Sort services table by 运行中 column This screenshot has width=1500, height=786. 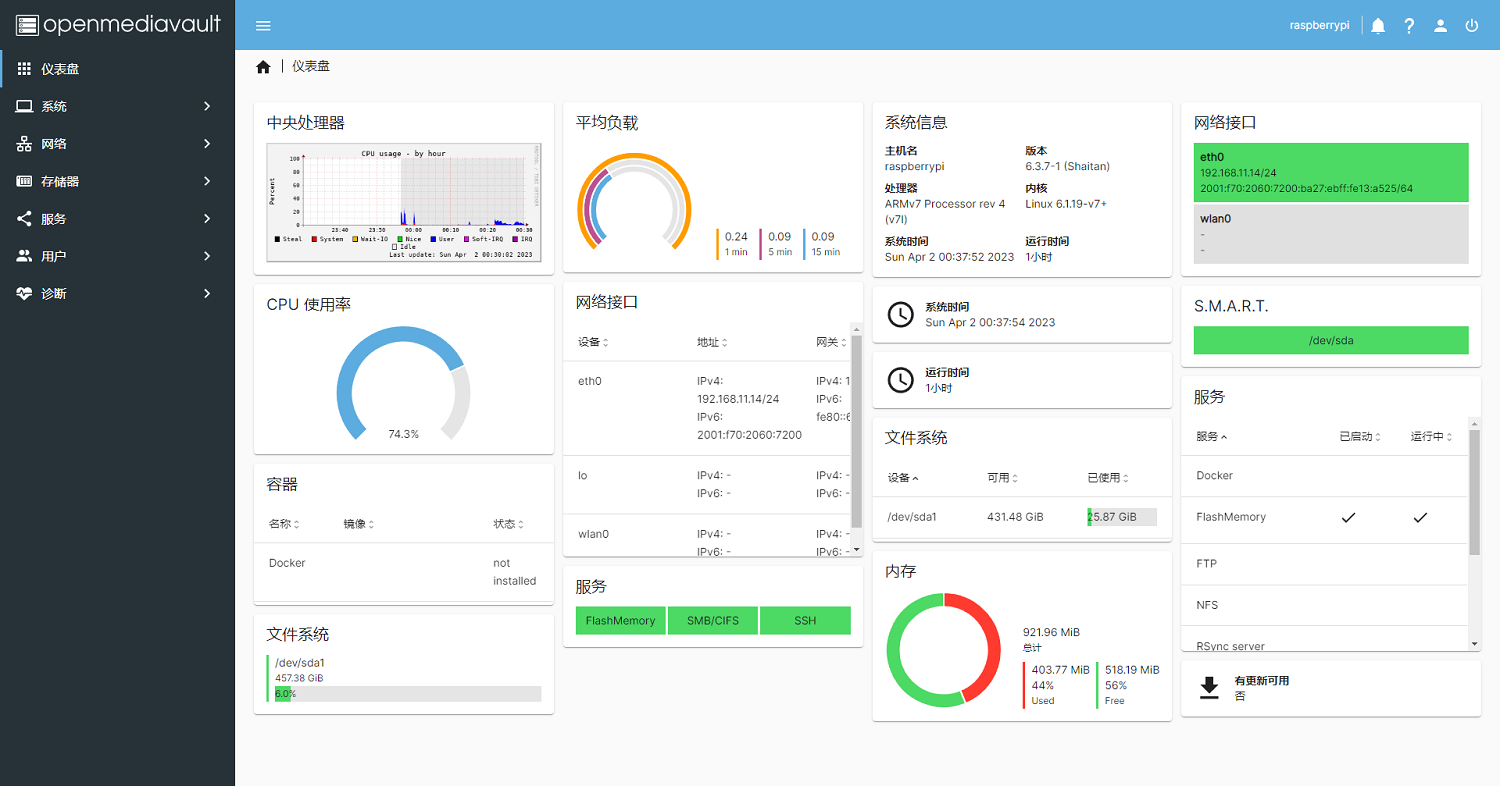click(x=1432, y=437)
